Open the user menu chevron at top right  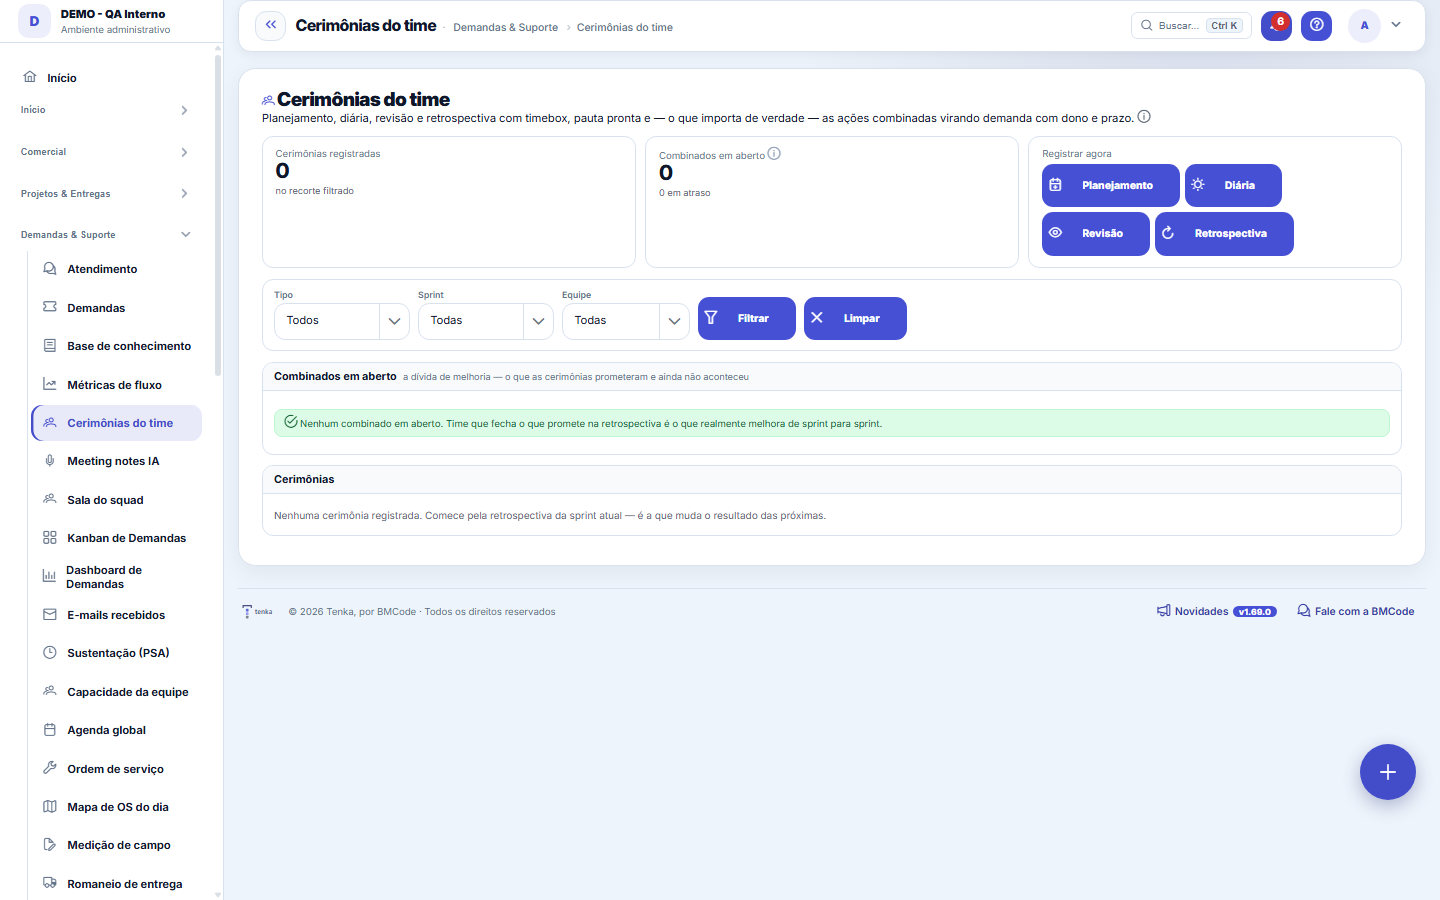1396,25
